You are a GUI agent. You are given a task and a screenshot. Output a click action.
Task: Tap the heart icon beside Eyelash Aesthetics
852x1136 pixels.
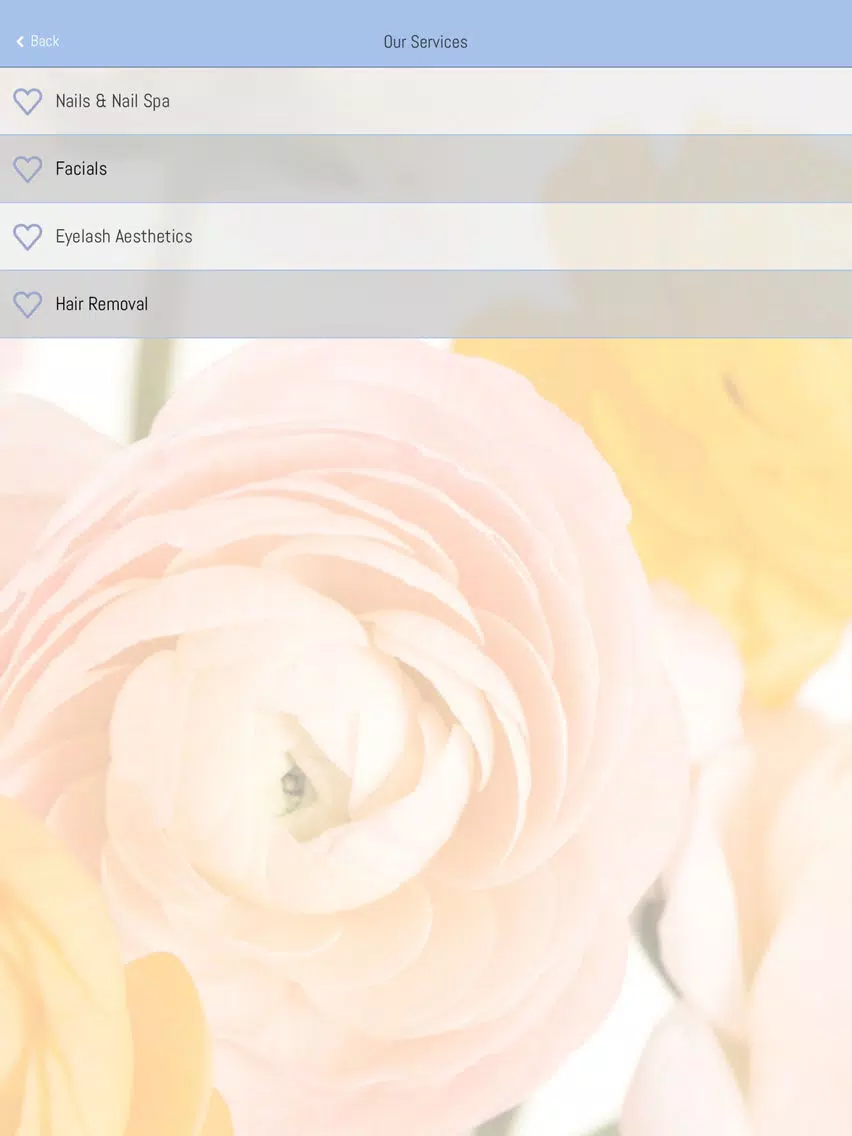[x=28, y=237]
